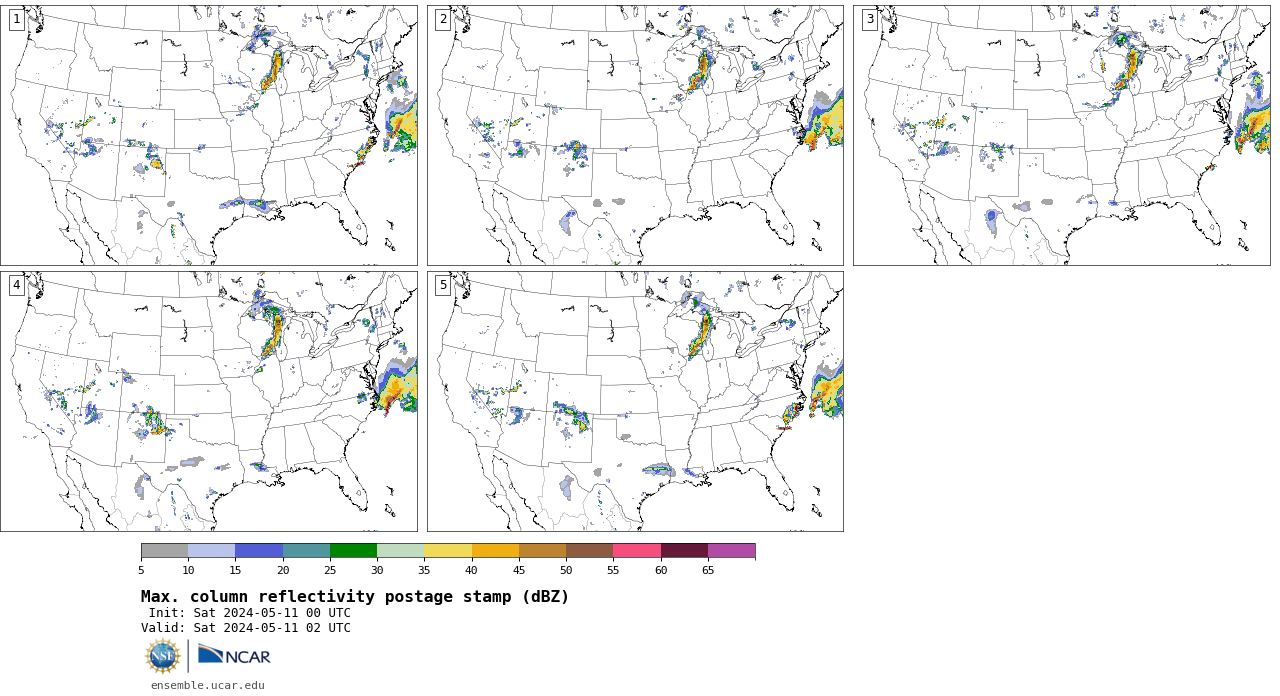Select the pink 55-60 dBZ swatch
This screenshot has height=696, width=1280.
637,551
